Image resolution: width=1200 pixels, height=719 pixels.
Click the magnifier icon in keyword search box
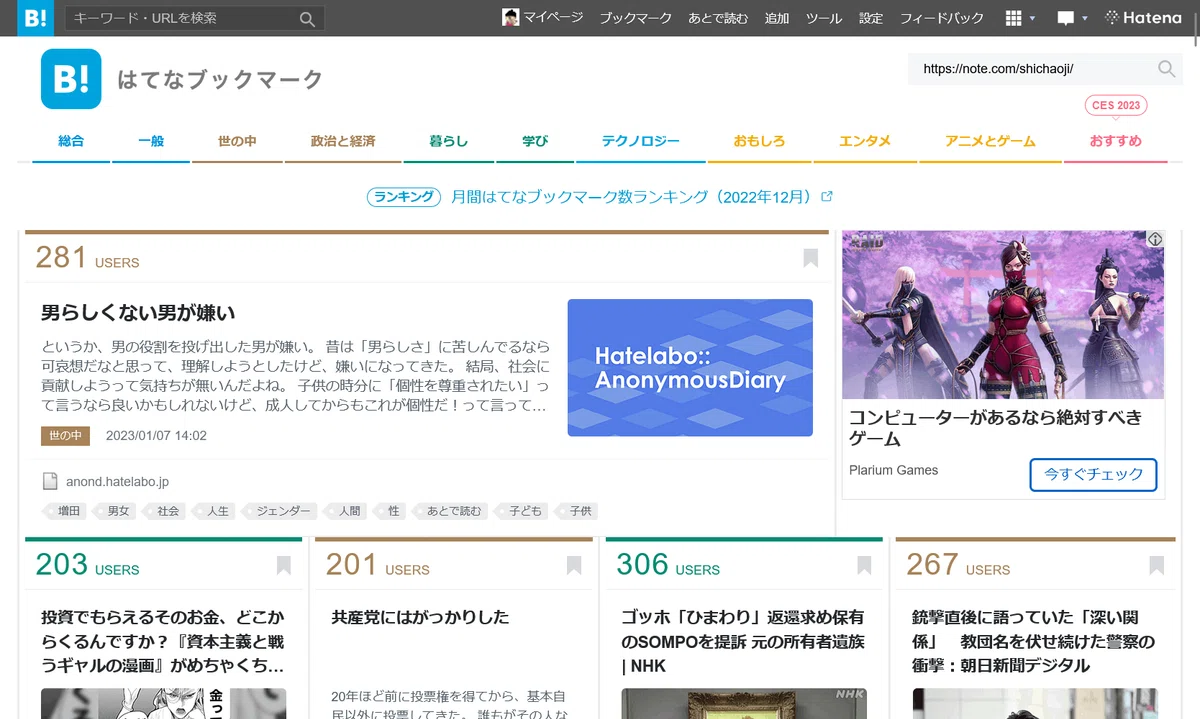coord(307,19)
